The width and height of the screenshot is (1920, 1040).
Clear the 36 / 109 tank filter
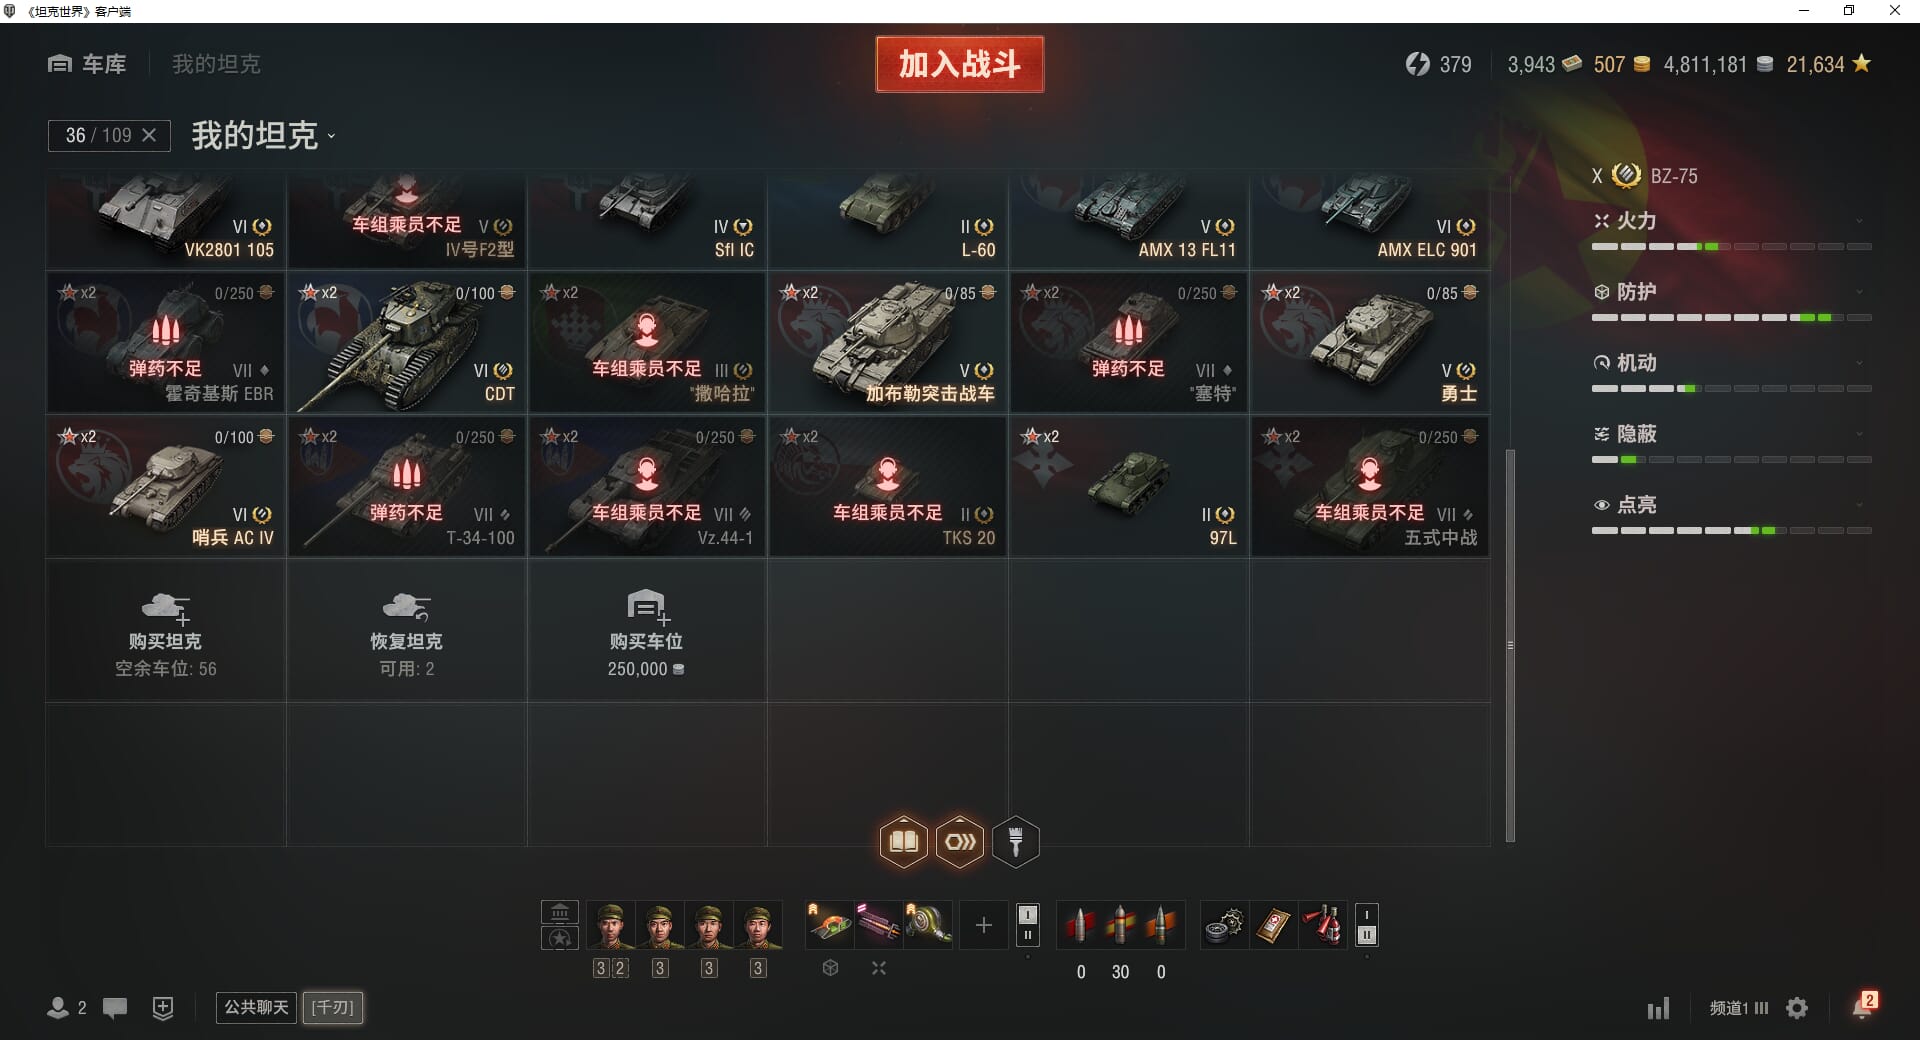click(x=149, y=135)
